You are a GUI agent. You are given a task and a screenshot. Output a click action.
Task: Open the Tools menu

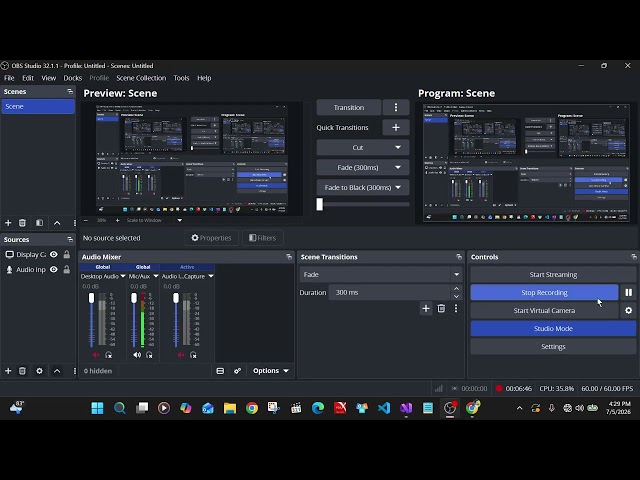pos(181,78)
